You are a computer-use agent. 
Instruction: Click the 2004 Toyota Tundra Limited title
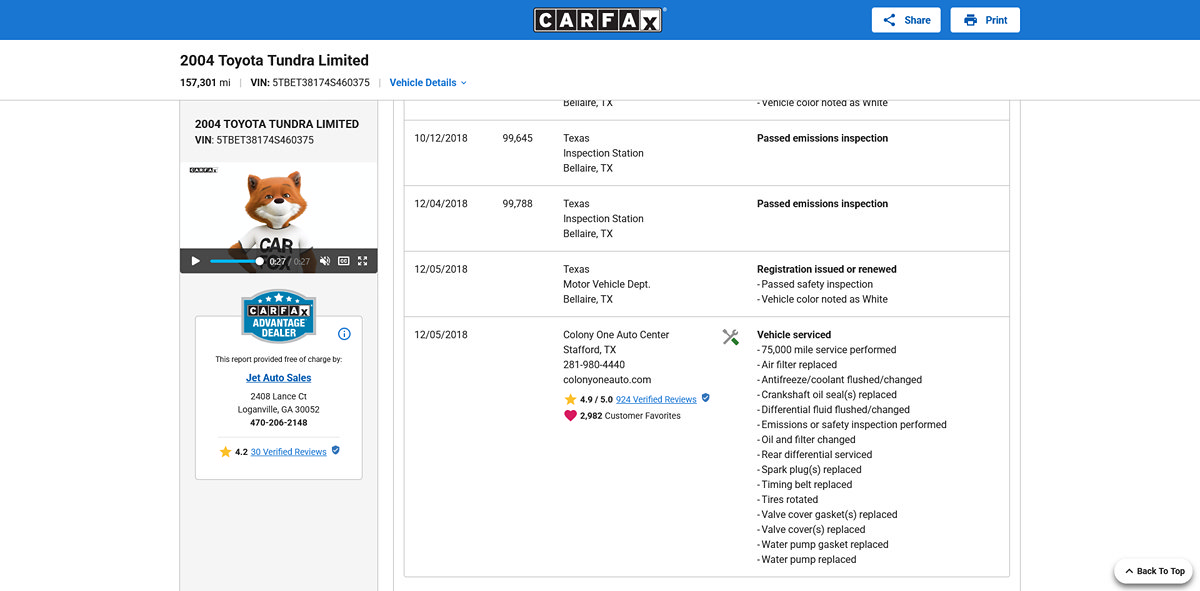[x=274, y=60]
